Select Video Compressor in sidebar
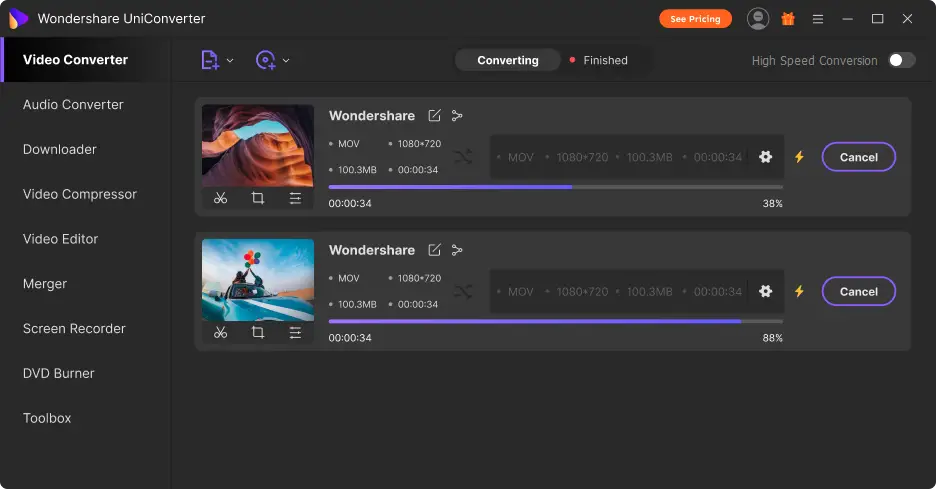The width and height of the screenshot is (936, 489). 80,194
